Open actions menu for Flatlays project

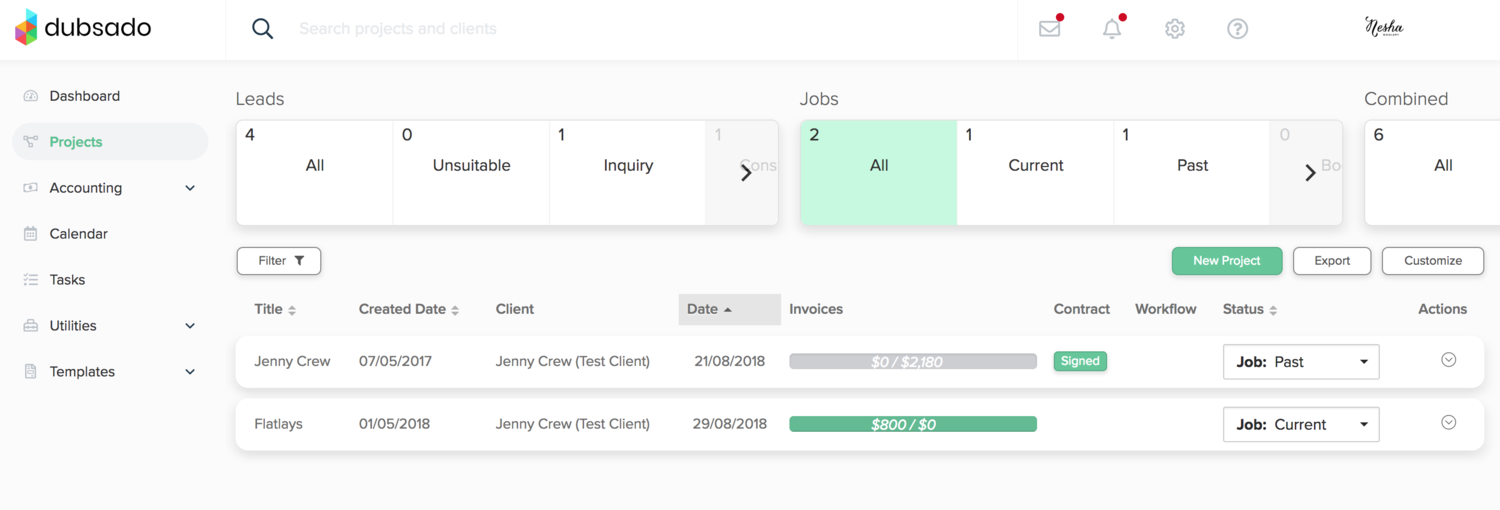pyautogui.click(x=1448, y=423)
